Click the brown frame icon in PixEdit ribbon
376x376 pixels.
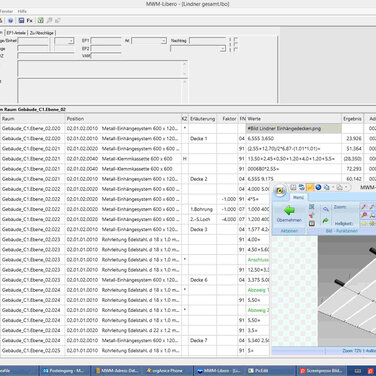coord(312,223)
